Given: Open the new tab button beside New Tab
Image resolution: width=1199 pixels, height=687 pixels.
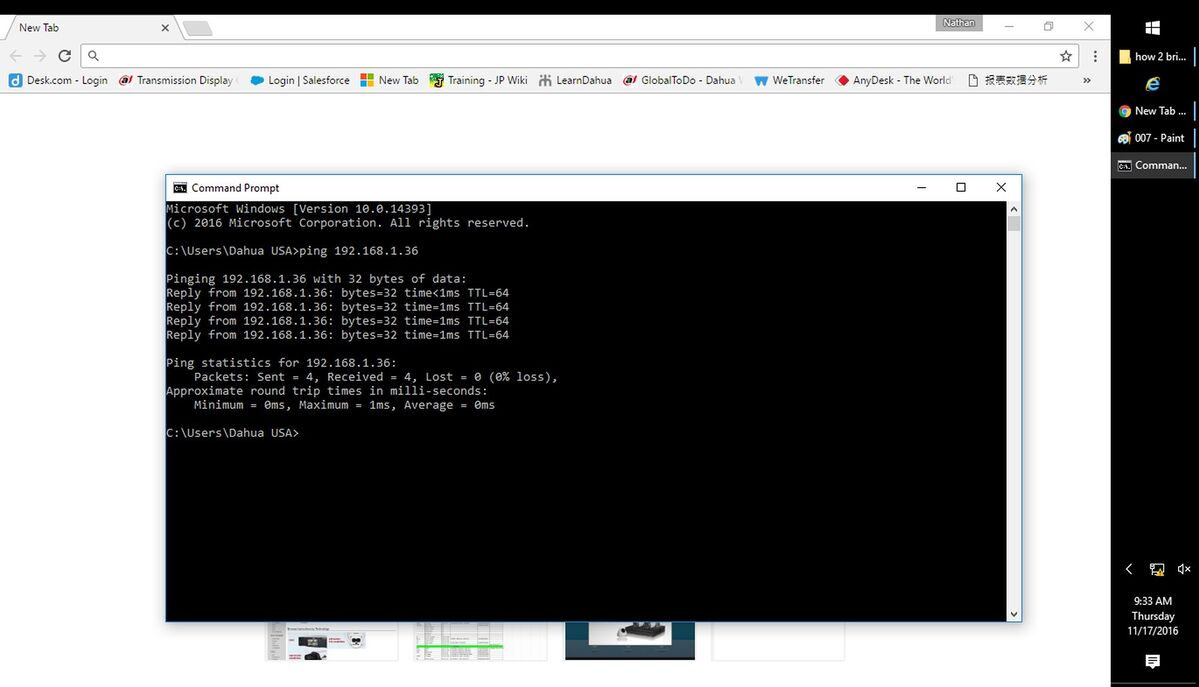Looking at the screenshot, I should pos(197,29).
